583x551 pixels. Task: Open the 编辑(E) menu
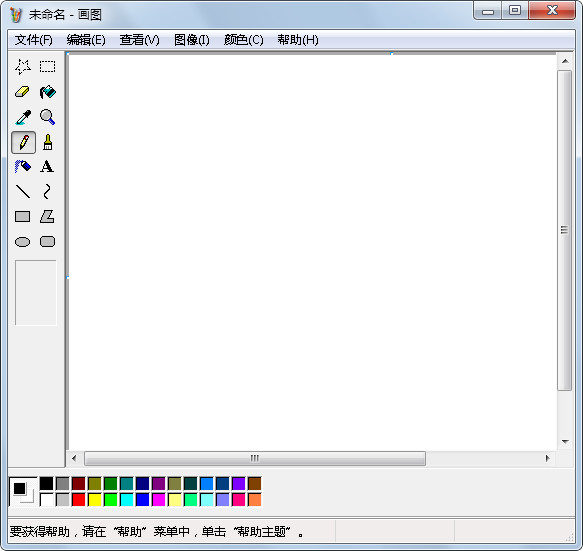86,40
